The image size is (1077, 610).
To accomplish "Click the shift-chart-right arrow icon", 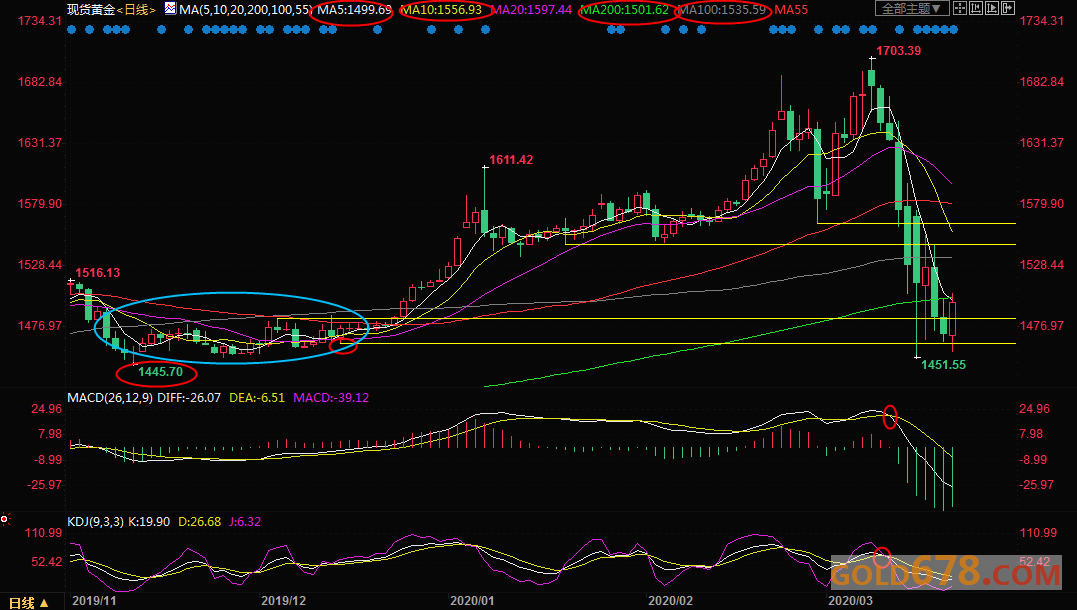I will [x=1008, y=8].
